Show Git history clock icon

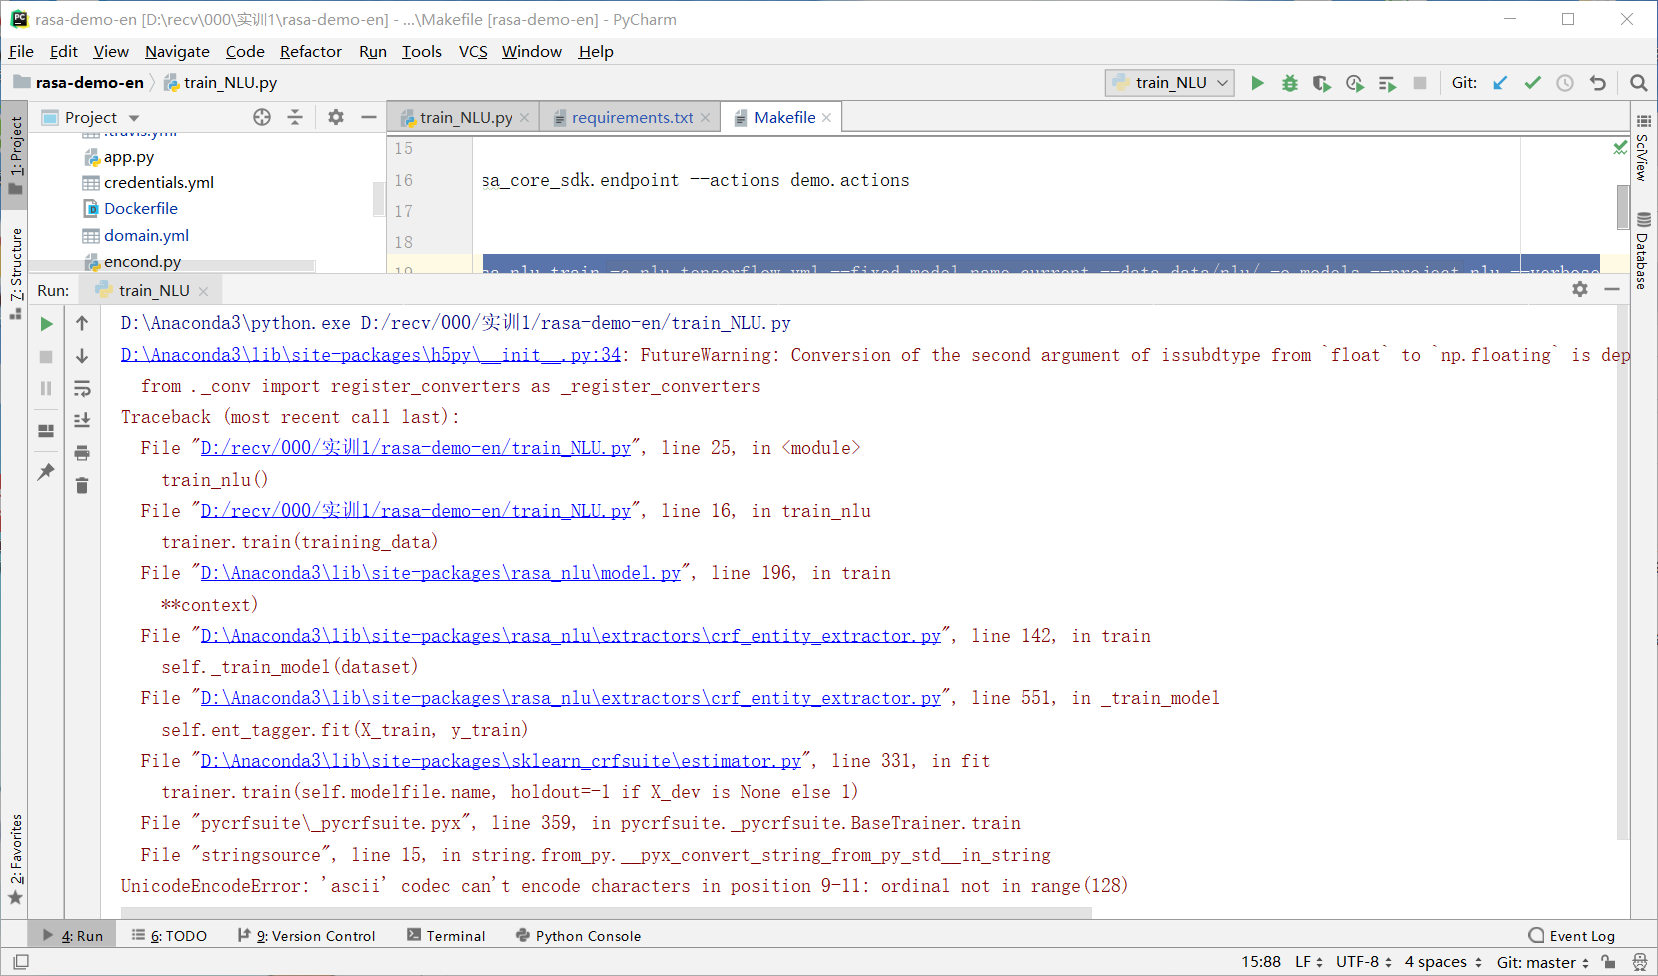(1565, 83)
